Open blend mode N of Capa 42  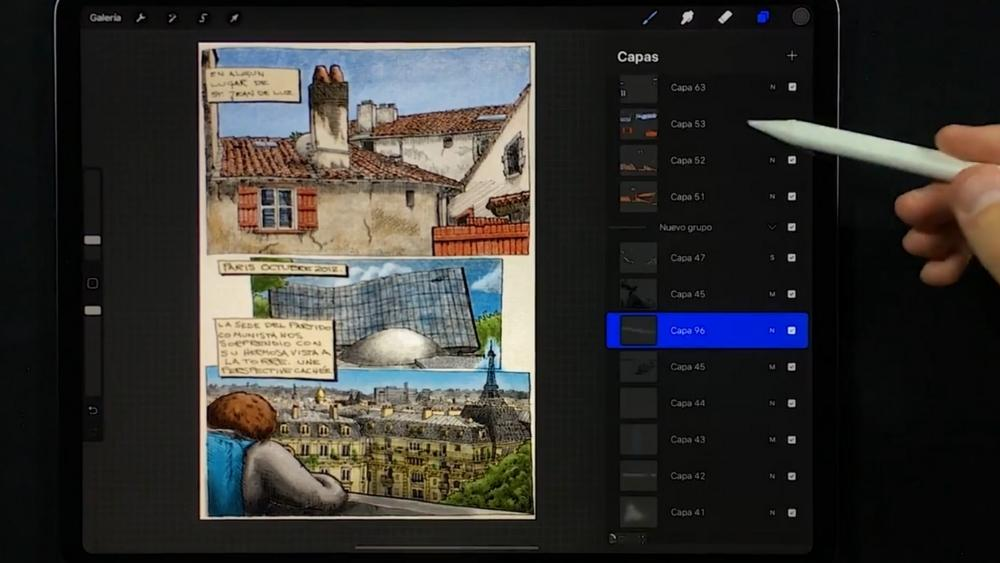tap(772, 476)
